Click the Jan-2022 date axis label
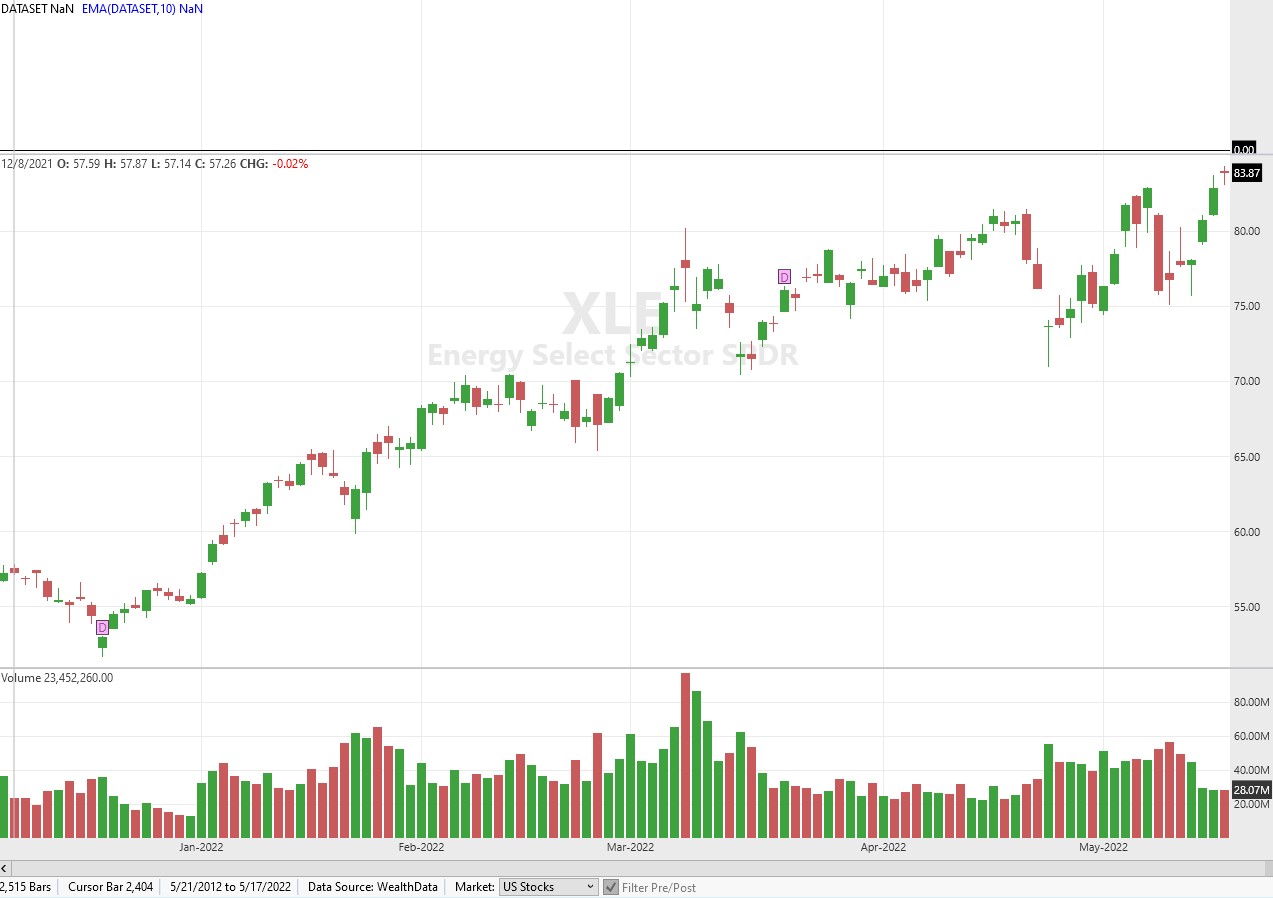The width and height of the screenshot is (1273, 898). [x=201, y=848]
